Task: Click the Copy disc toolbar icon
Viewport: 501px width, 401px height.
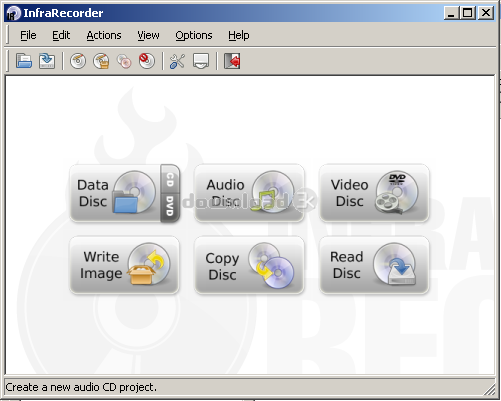Action: click(124, 61)
